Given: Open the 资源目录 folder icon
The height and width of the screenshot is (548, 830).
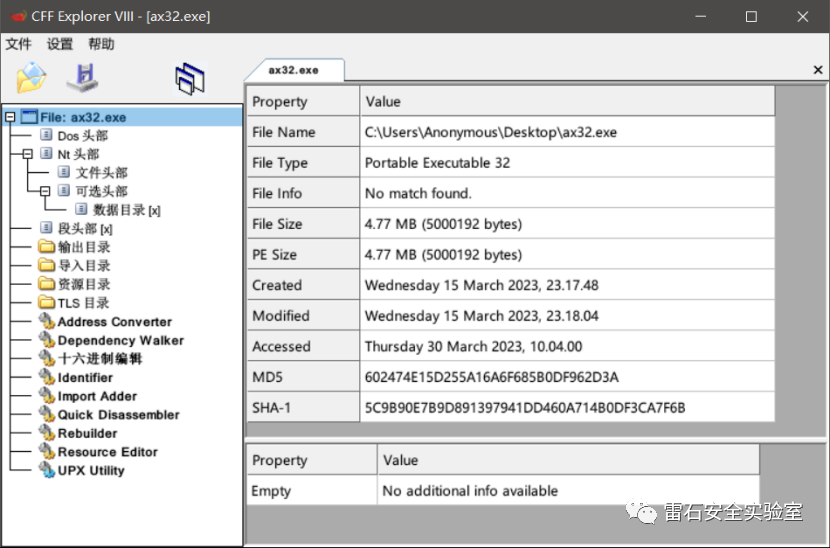Looking at the screenshot, I should click(47, 283).
